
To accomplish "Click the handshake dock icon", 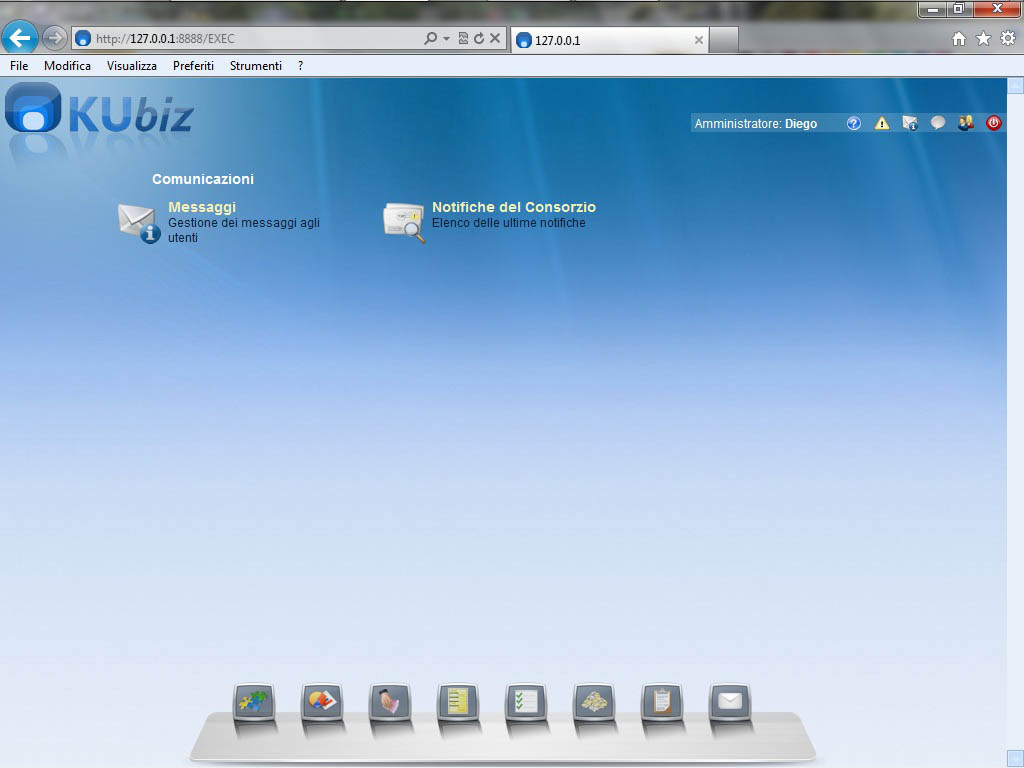I will coord(390,702).
